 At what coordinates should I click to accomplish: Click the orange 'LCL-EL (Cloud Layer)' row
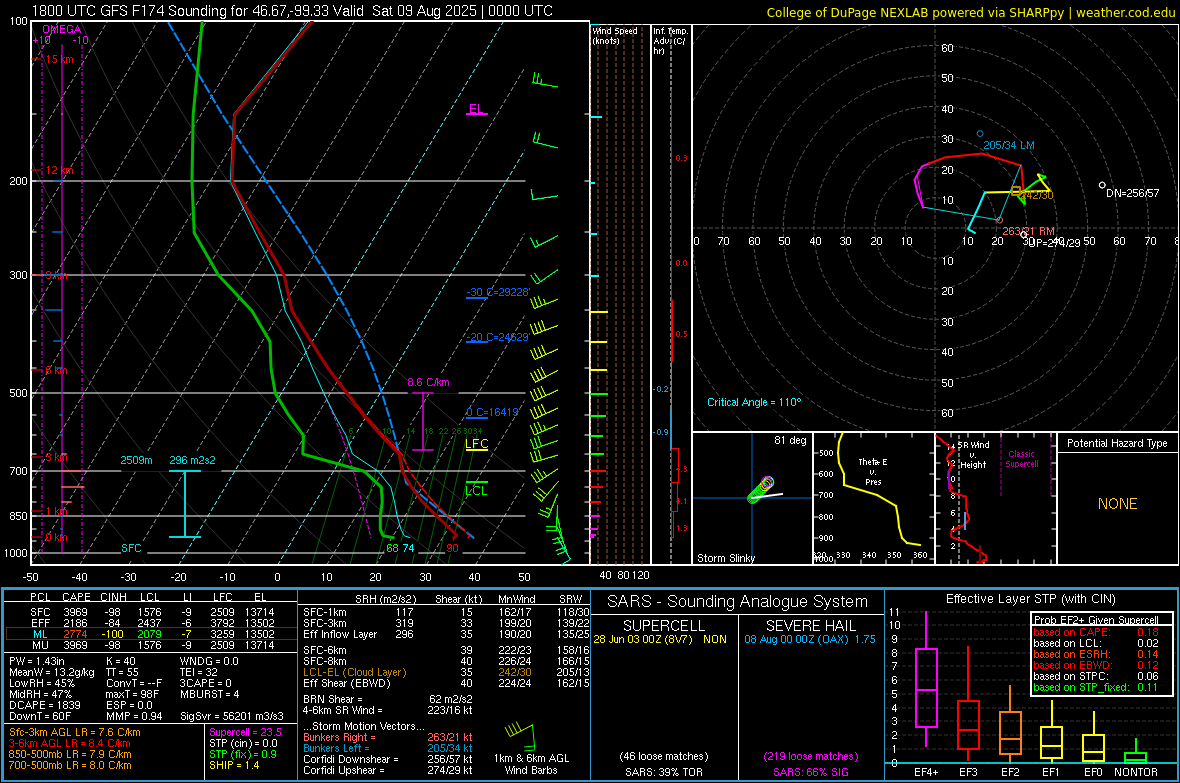click(x=446, y=672)
